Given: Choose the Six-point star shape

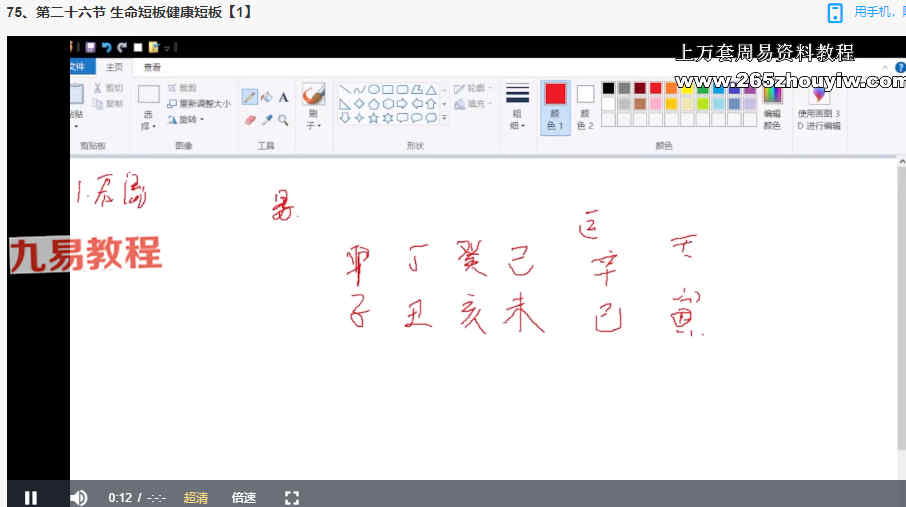Looking at the screenshot, I should point(388,118).
